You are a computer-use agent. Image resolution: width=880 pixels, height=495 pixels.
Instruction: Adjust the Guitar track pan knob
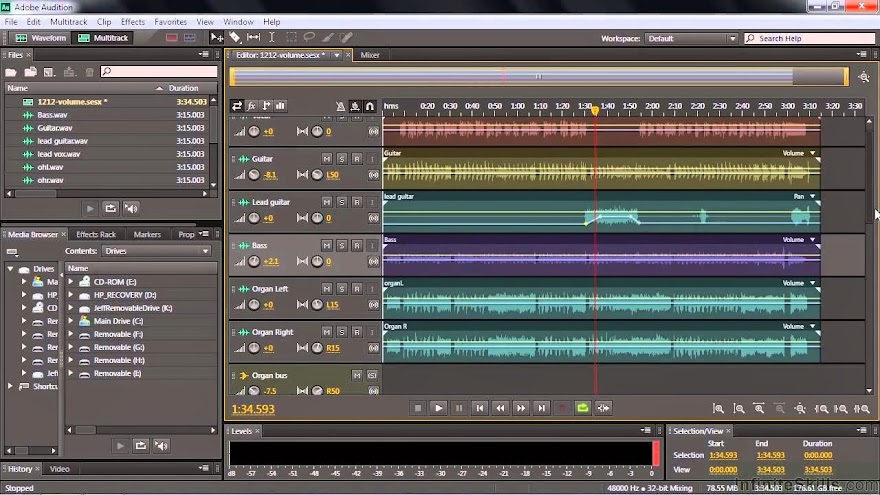pyautogui.click(x=317, y=175)
